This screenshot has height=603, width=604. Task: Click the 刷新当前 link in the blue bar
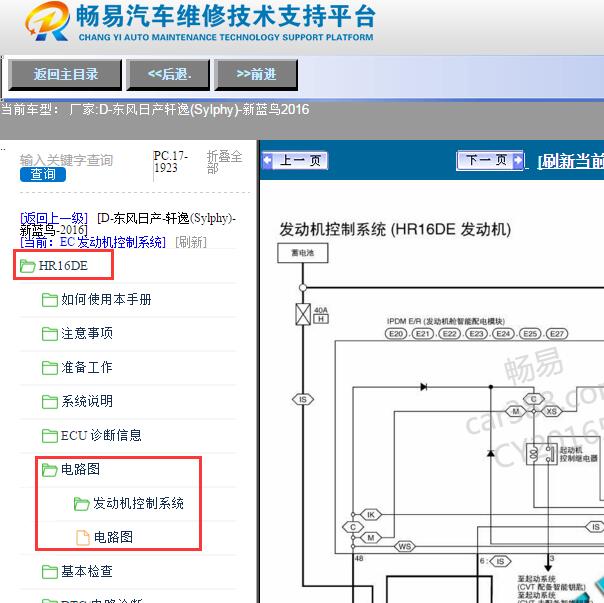(x=570, y=161)
